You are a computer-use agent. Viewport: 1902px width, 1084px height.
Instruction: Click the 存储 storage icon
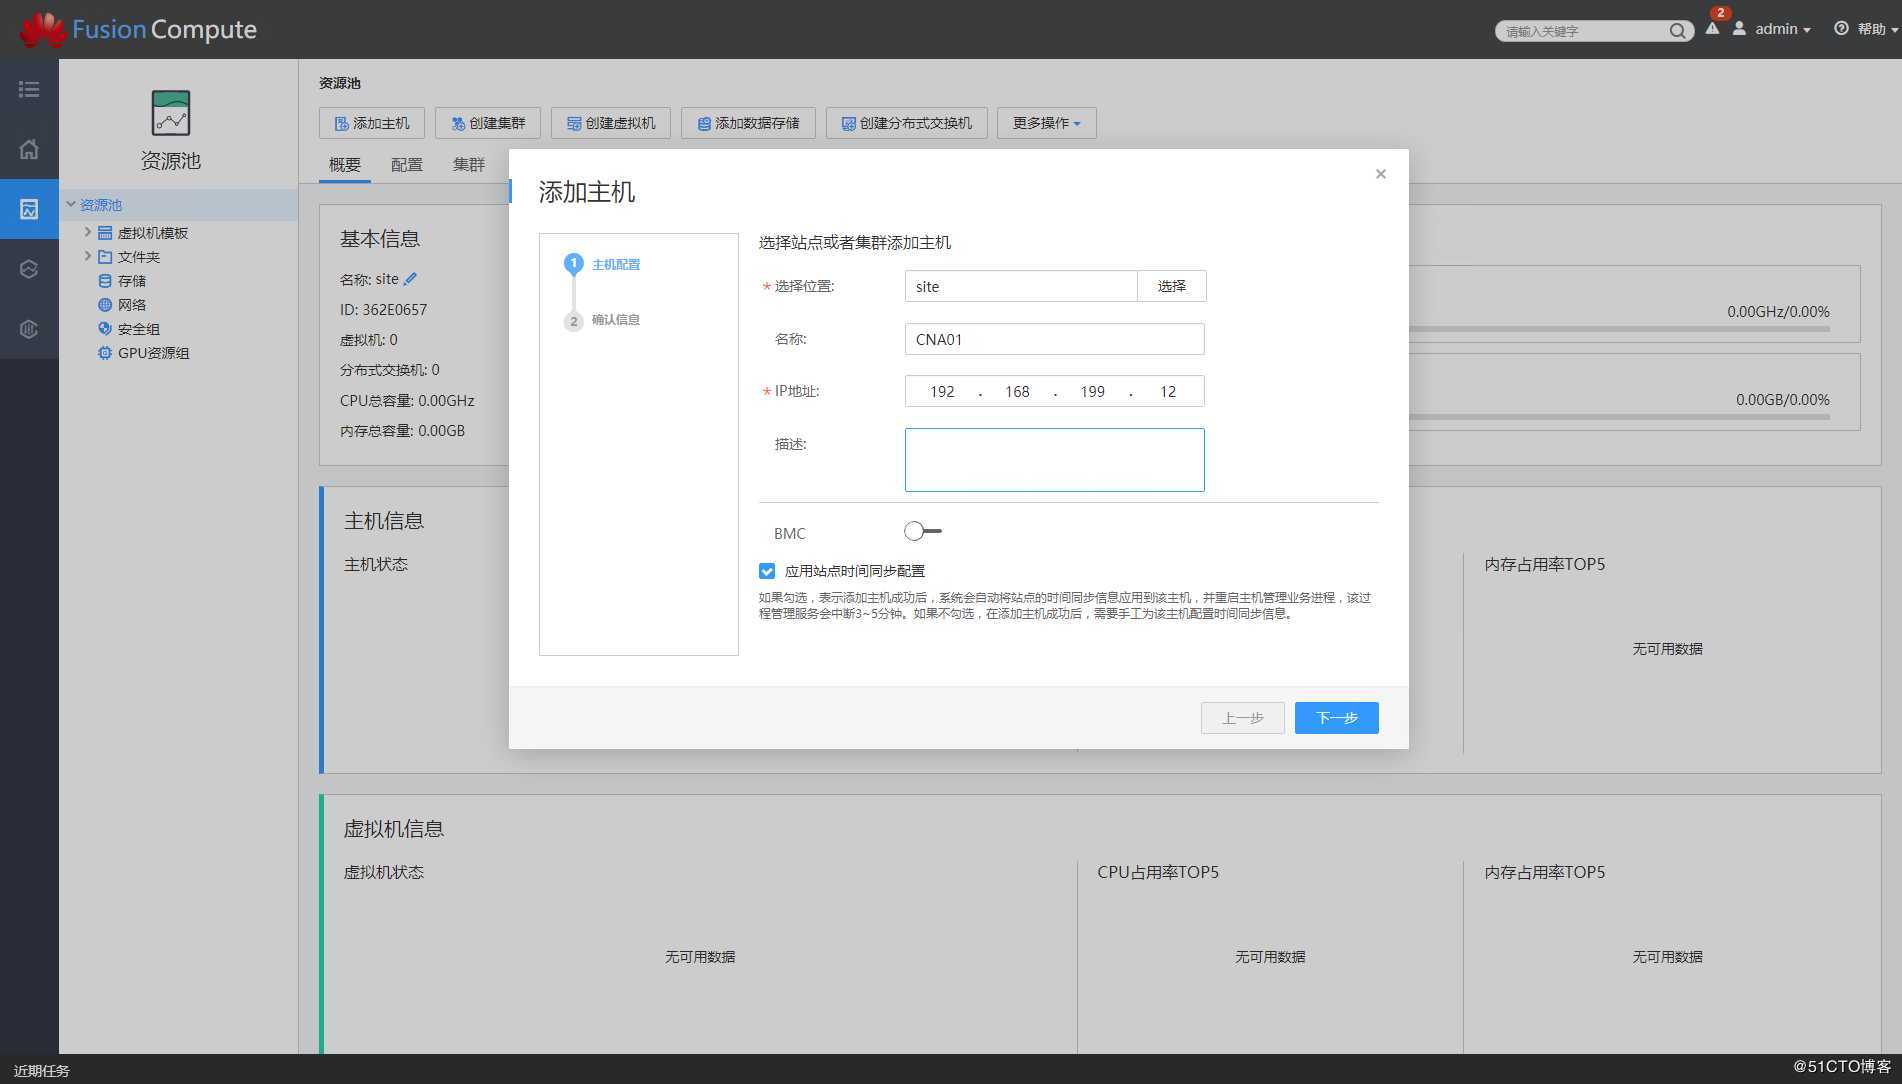105,281
